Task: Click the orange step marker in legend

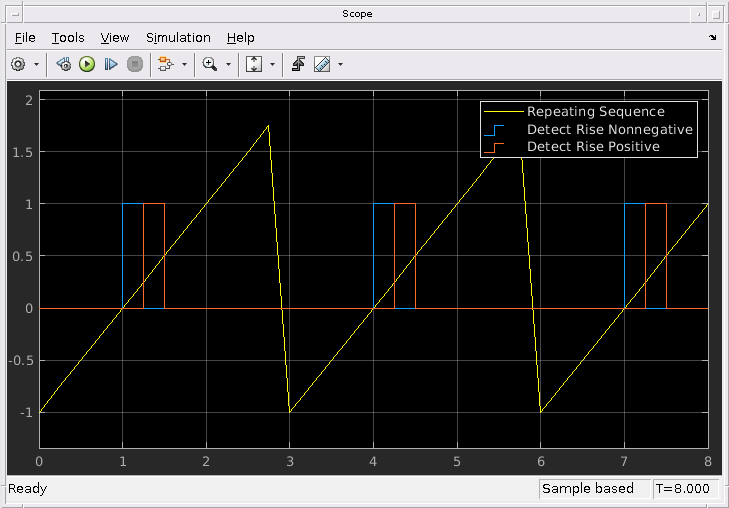Action: coord(494,147)
